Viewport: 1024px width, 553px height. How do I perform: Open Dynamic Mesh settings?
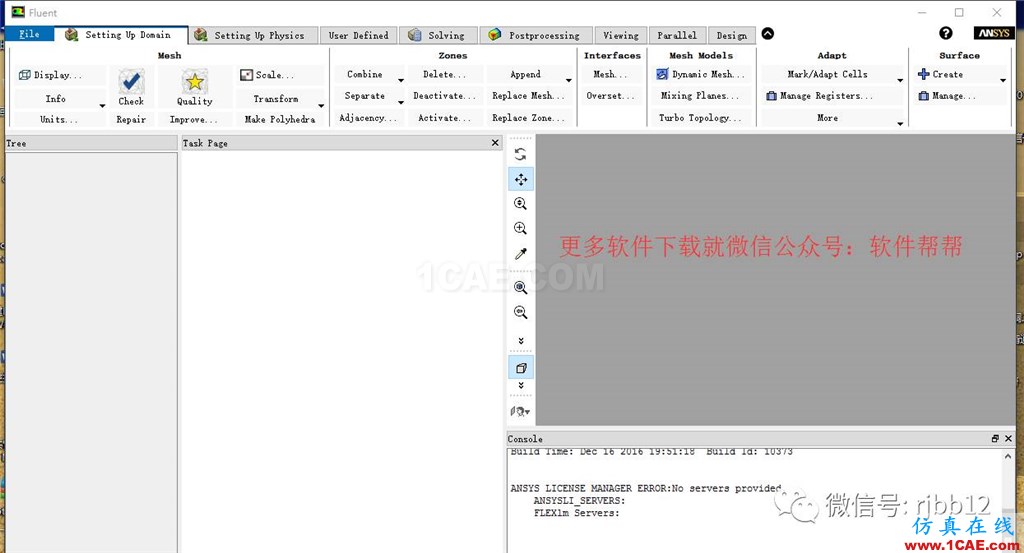(701, 74)
